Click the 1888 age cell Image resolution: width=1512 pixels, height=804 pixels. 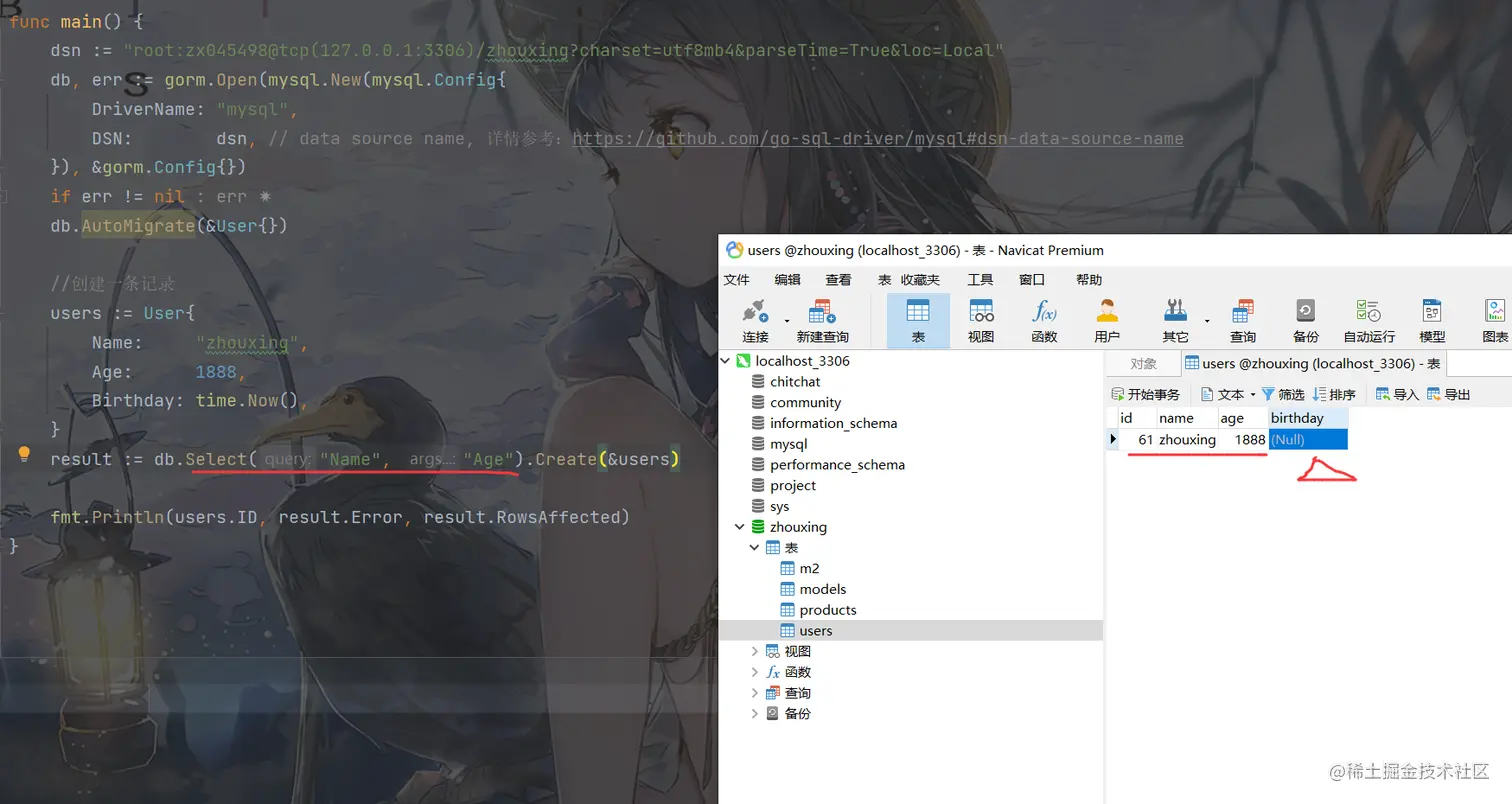click(1243, 440)
